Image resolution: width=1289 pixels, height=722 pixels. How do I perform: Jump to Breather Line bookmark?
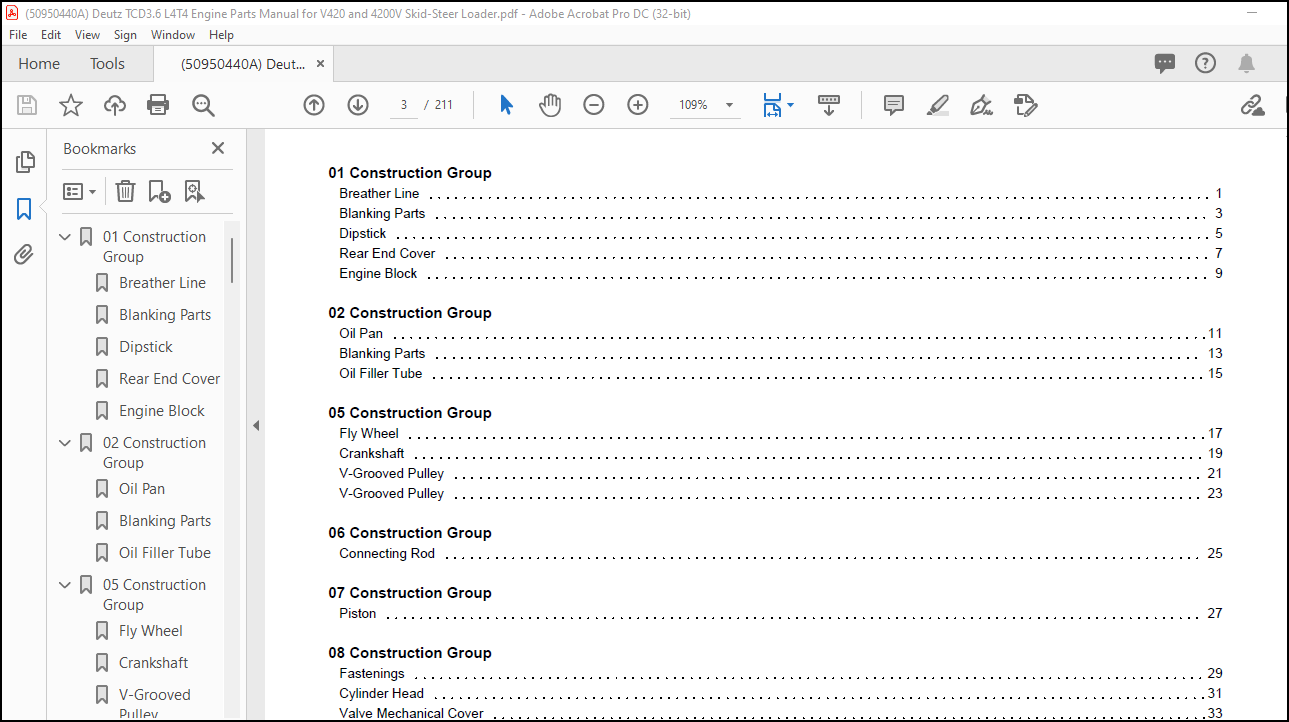162,283
